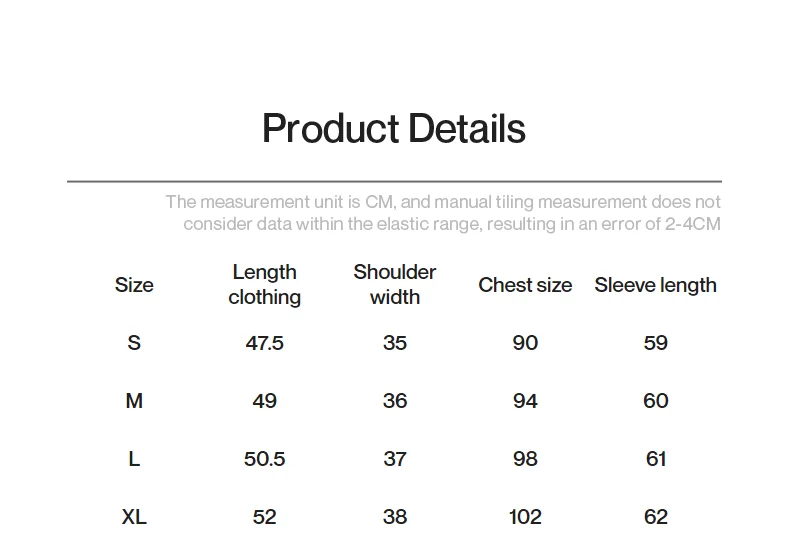
Task: Select the S size row label
Action: [x=134, y=343]
